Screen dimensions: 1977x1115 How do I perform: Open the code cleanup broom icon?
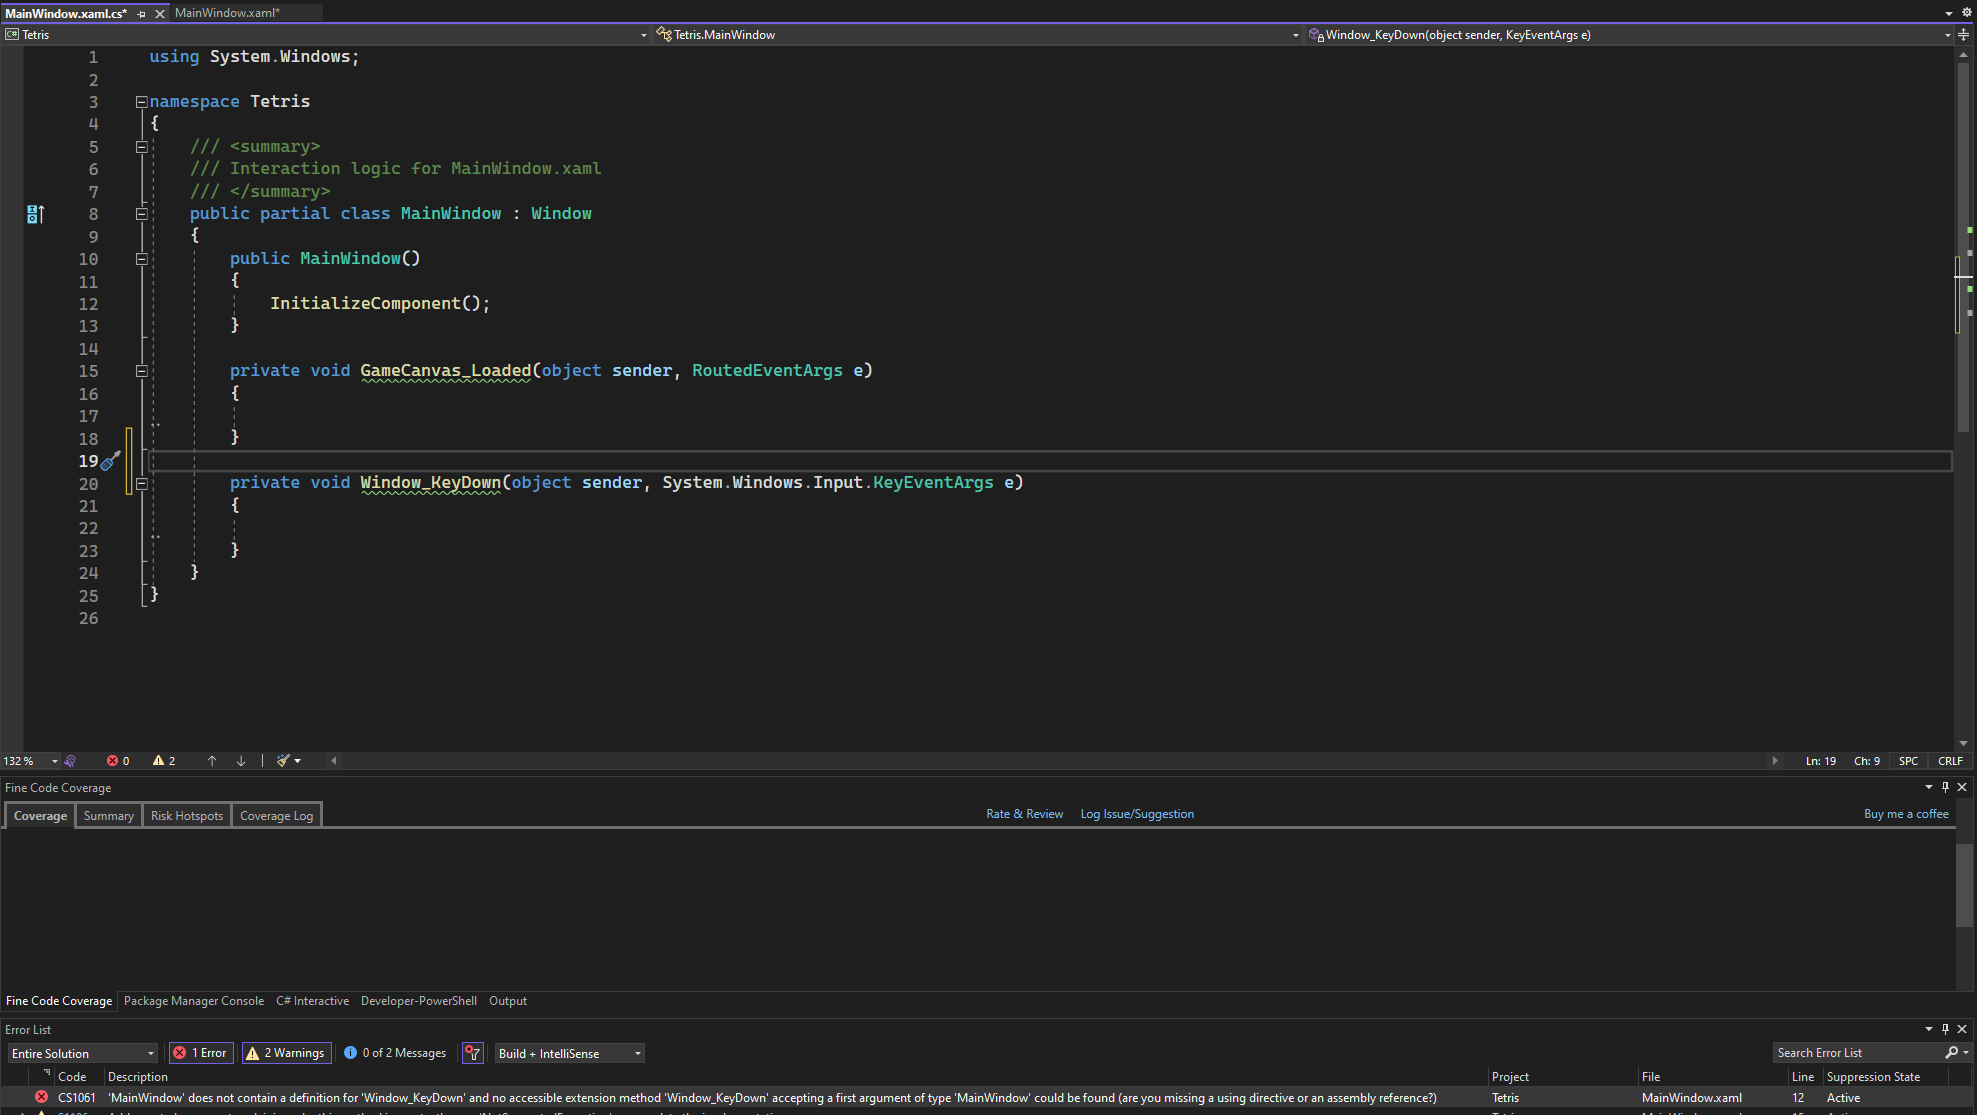284,761
